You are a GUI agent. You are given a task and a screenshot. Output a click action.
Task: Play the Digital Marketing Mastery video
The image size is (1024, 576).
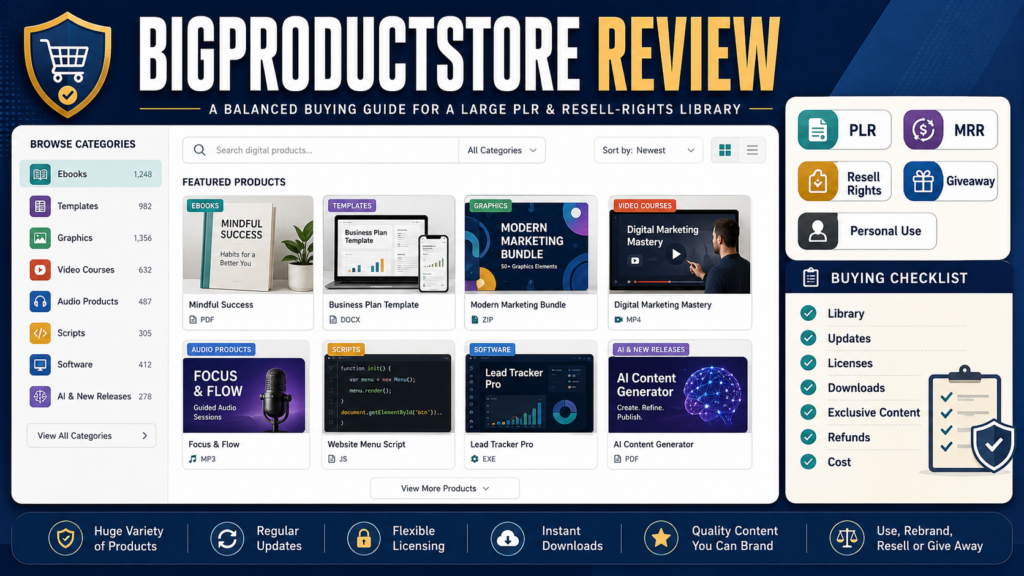click(x=676, y=255)
